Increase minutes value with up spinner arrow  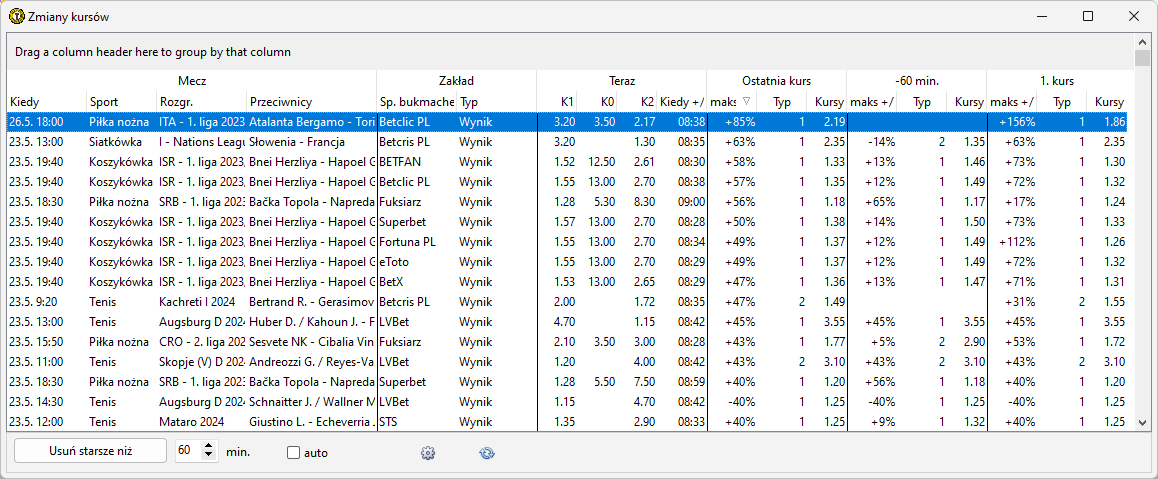pyautogui.click(x=208, y=446)
